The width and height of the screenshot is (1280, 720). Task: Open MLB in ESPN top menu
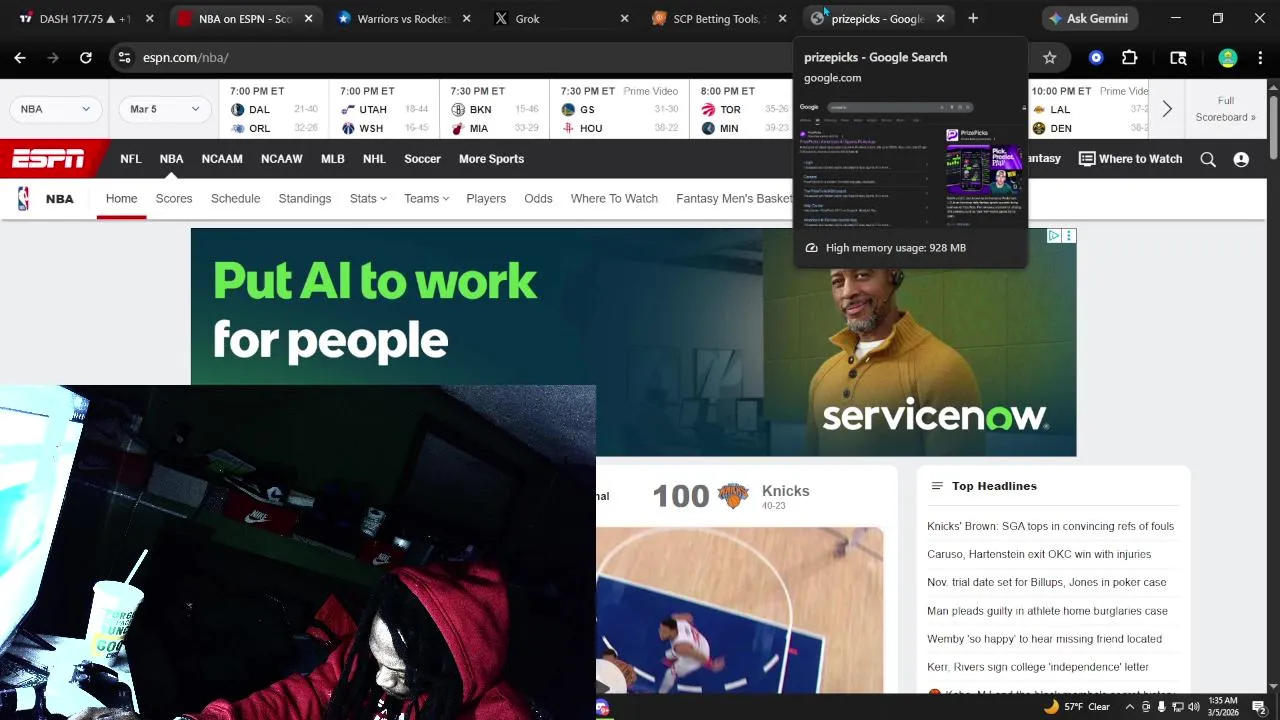[332, 159]
